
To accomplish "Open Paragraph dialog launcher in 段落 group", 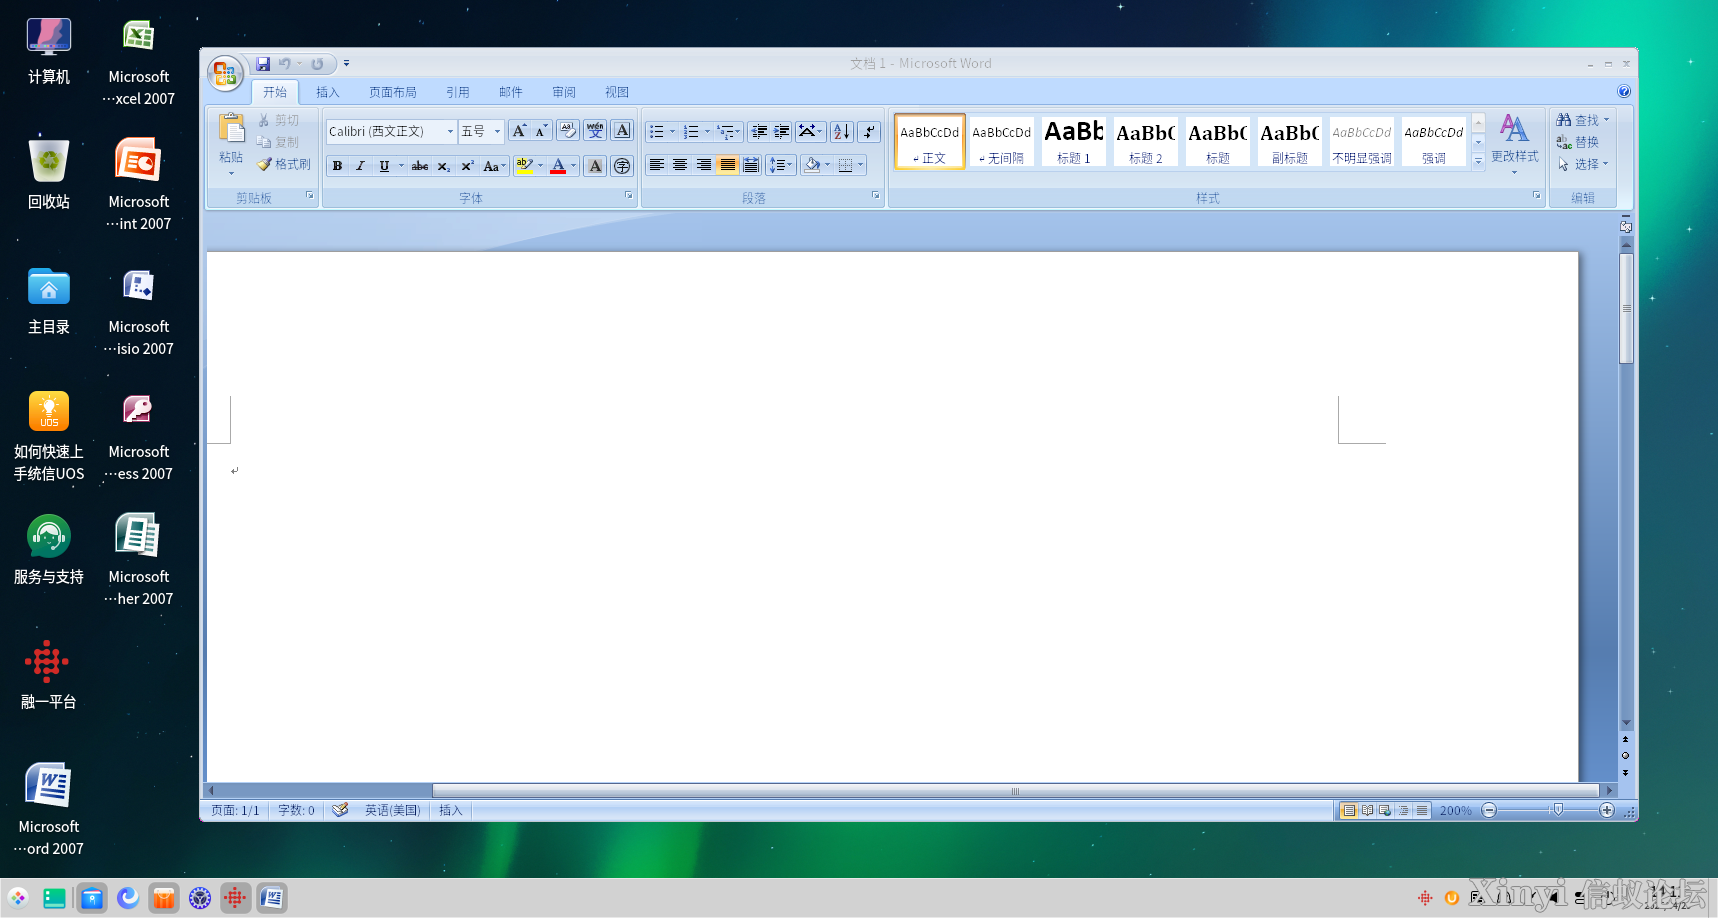I will click(875, 195).
